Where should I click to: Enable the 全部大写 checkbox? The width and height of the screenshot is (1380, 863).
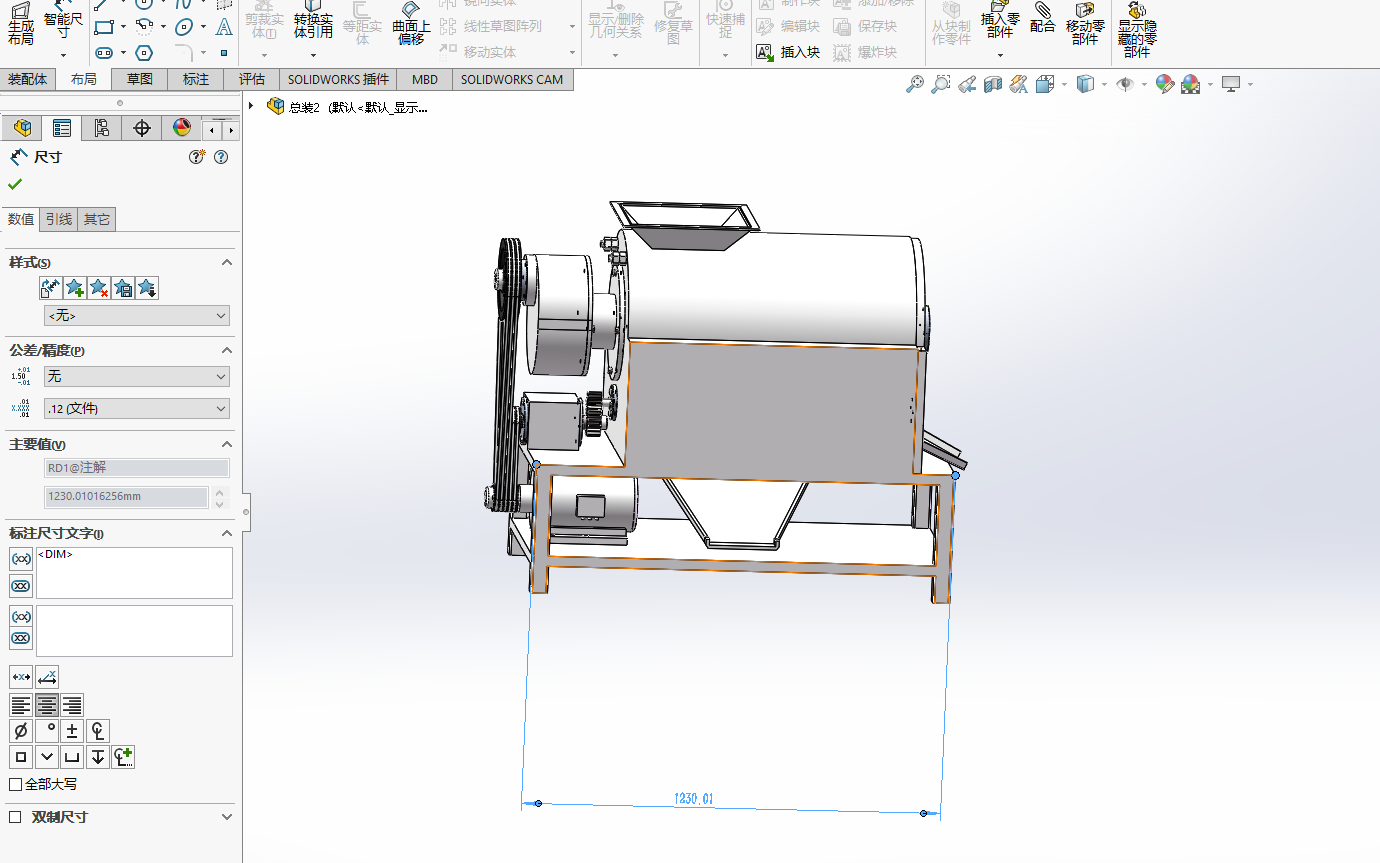[15, 785]
